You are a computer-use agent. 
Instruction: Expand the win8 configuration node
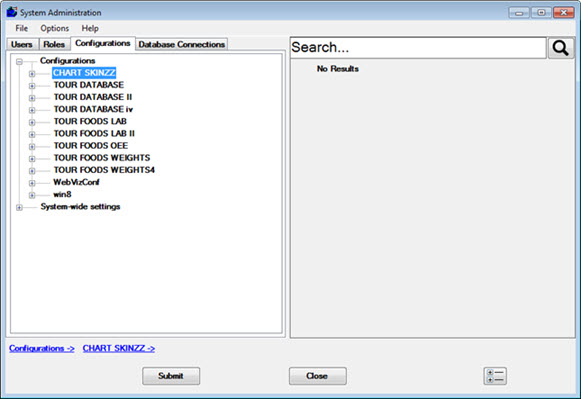pyautogui.click(x=32, y=195)
